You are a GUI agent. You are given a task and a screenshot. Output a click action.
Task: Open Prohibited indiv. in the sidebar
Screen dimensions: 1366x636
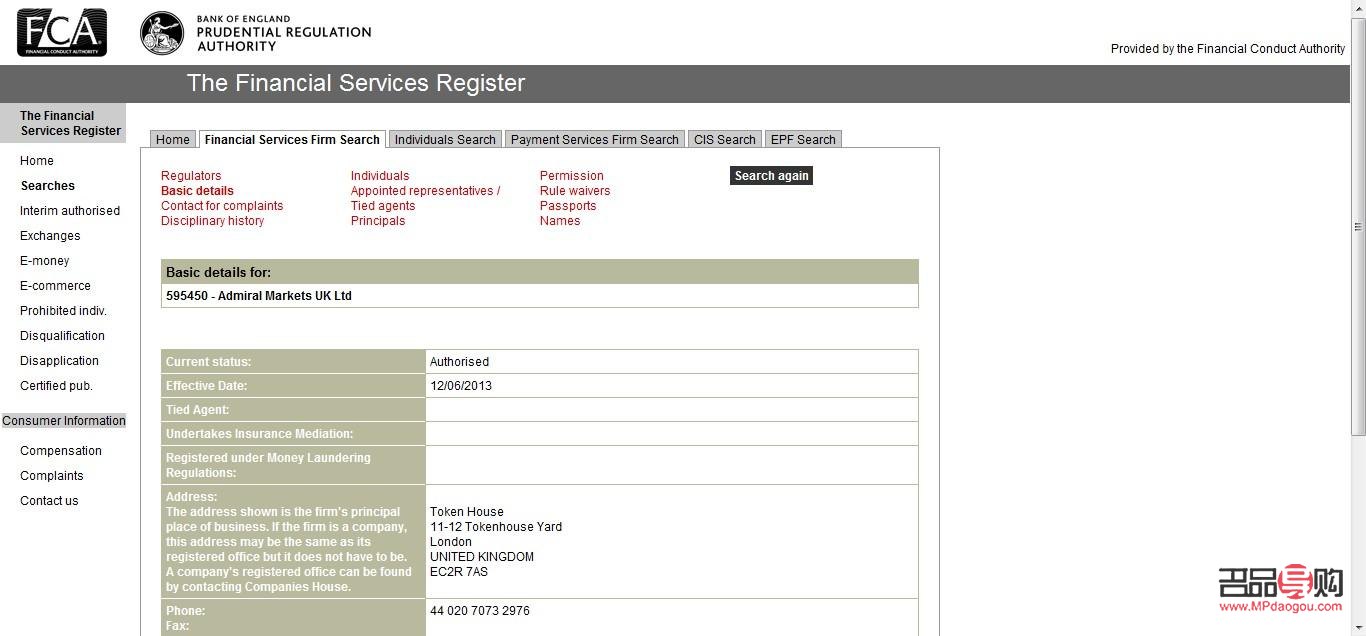point(63,311)
